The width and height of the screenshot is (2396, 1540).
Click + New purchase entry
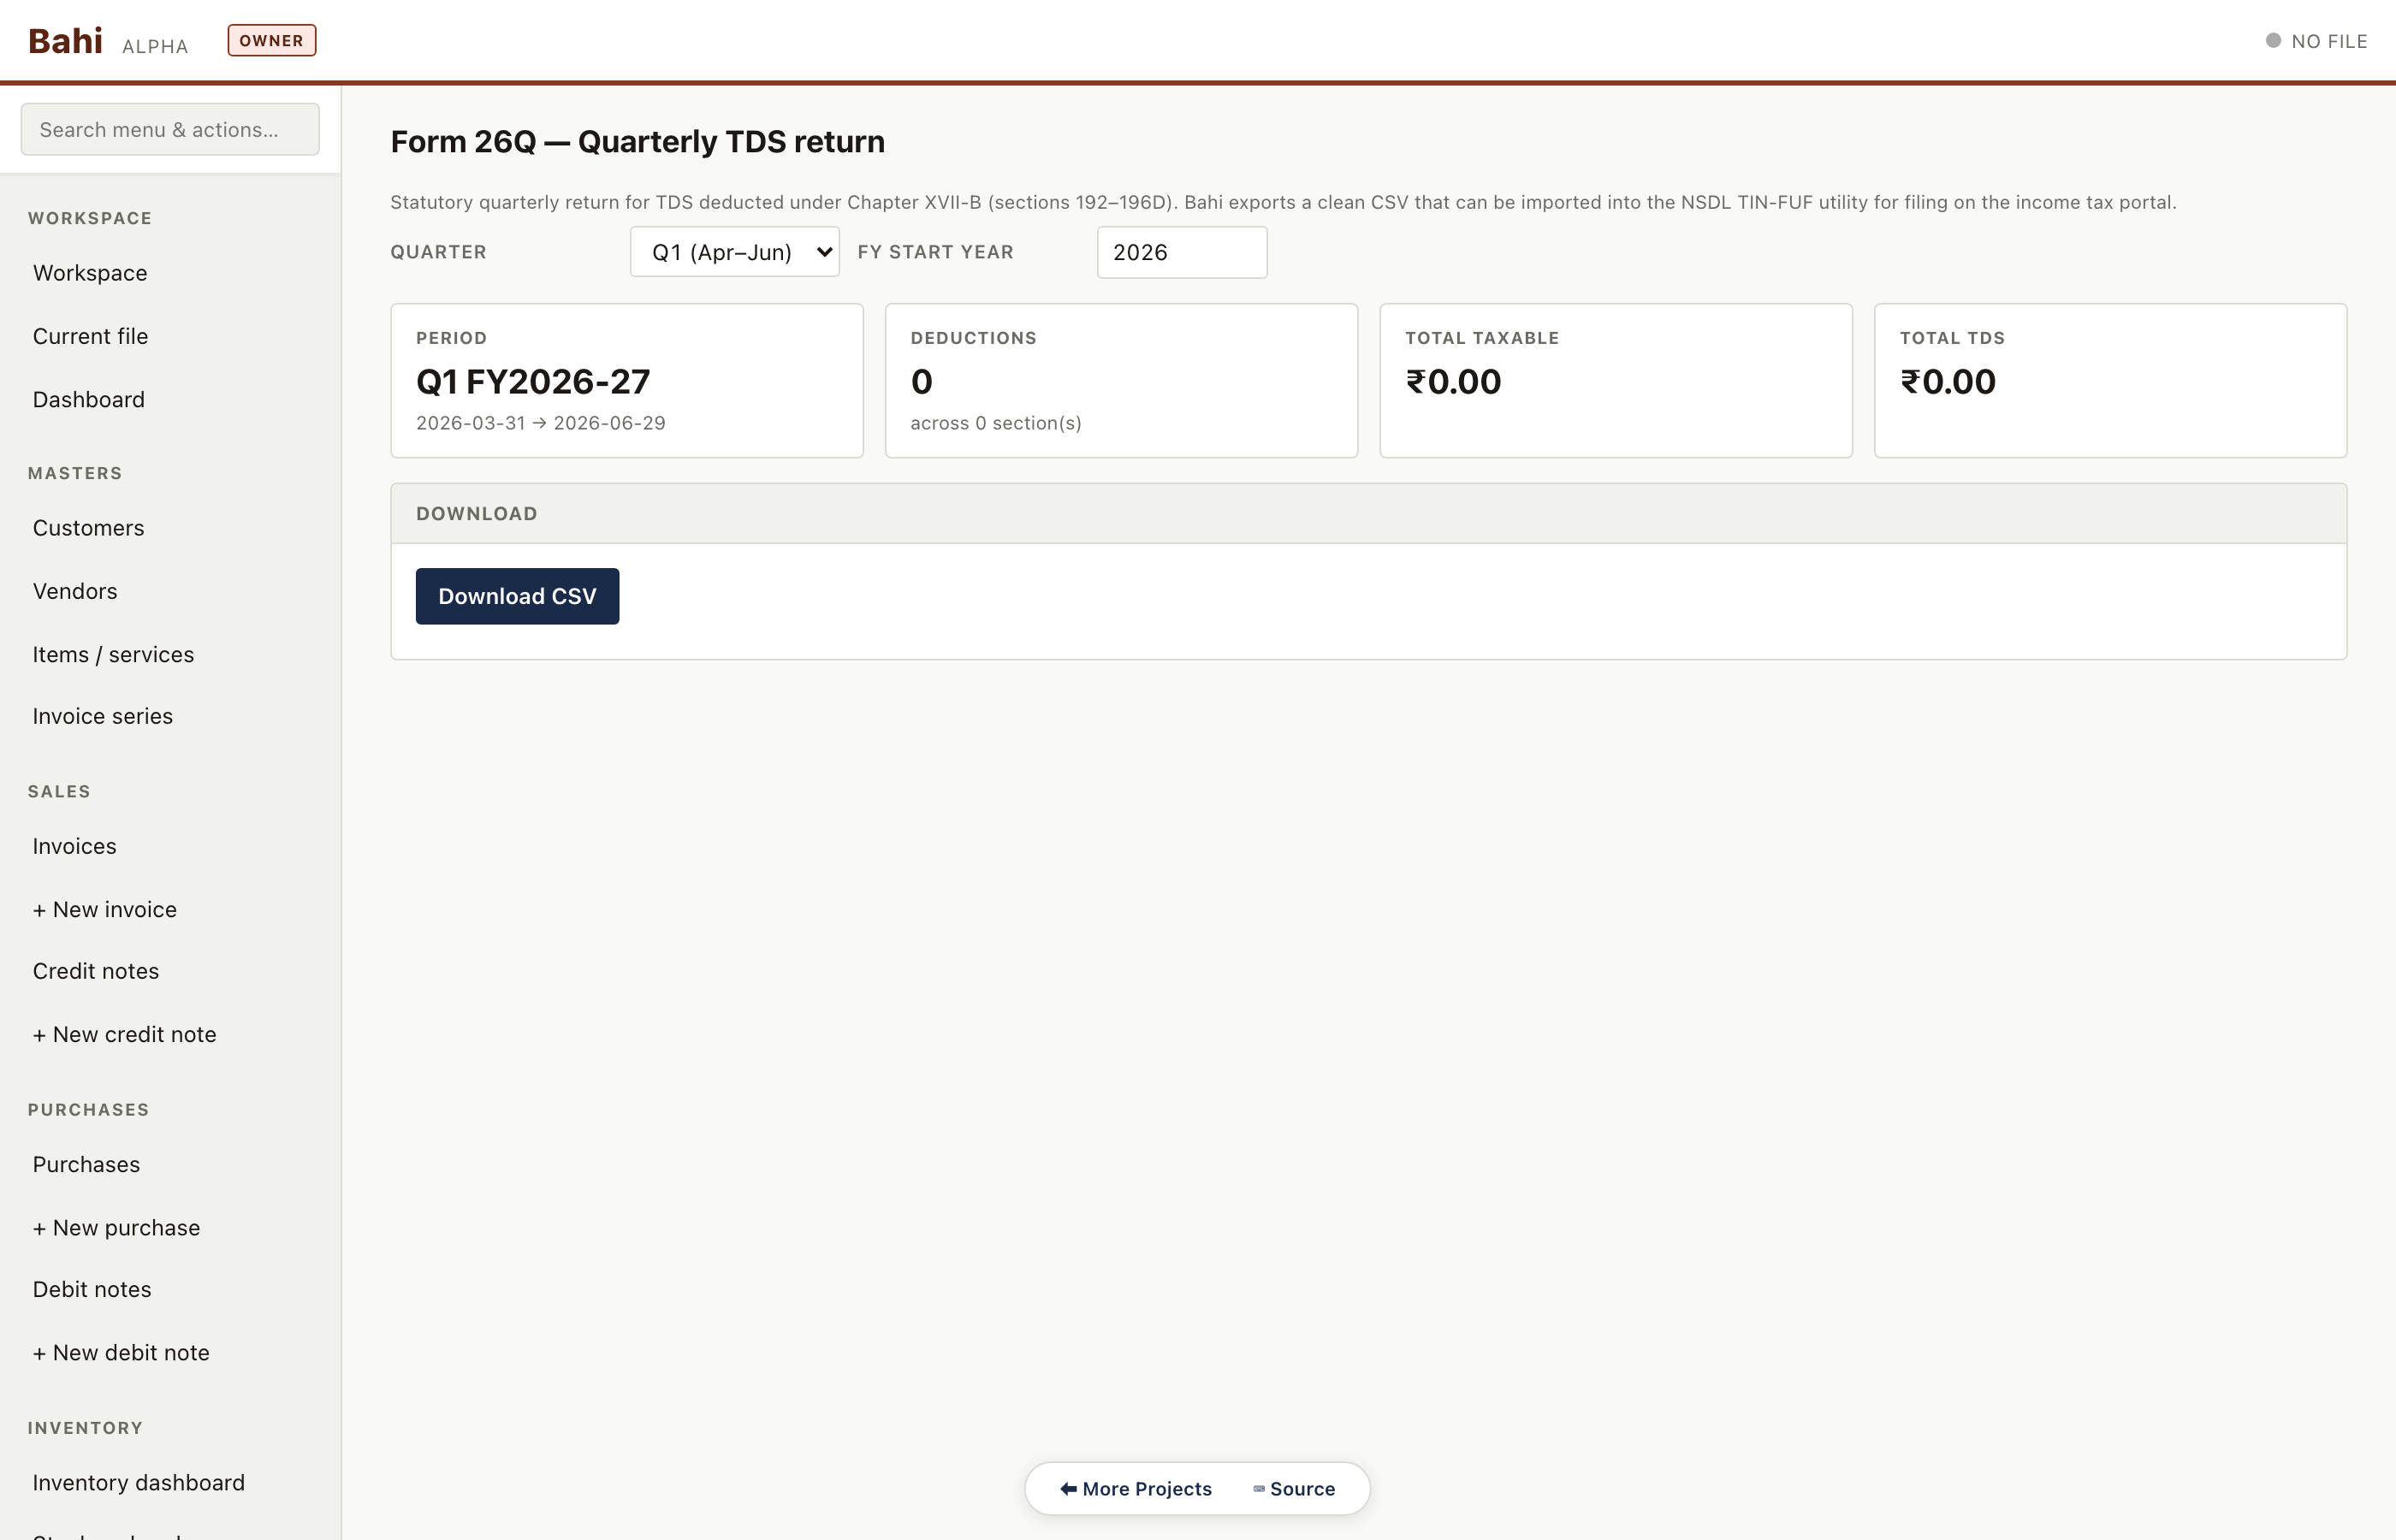[116, 1228]
